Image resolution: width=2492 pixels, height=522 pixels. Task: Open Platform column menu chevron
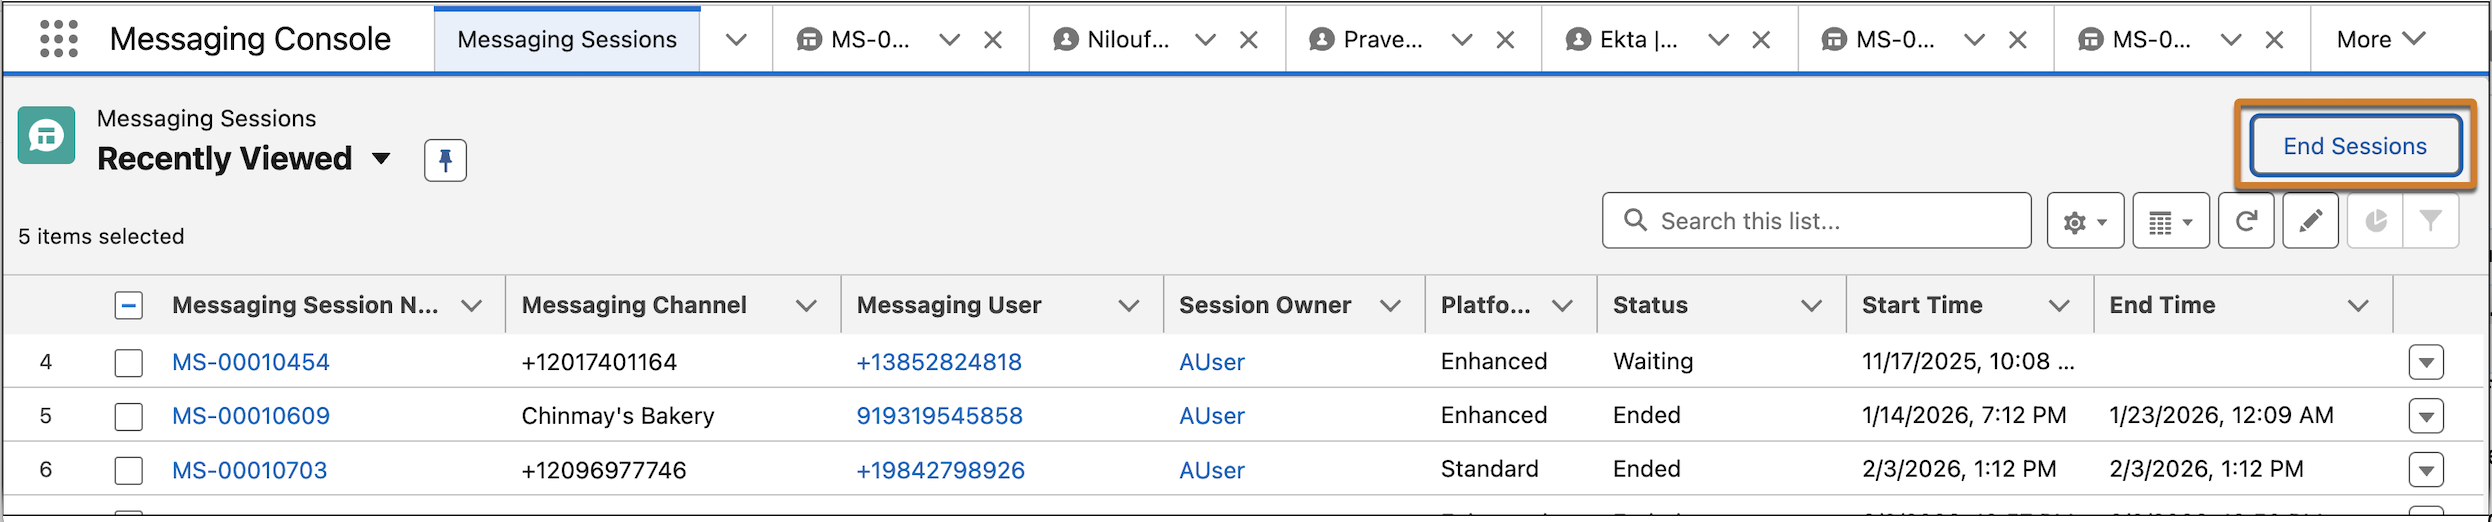[x=1562, y=306]
